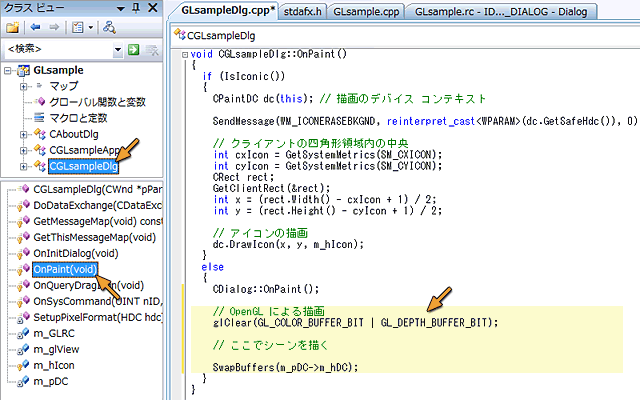Select the m_hIcon member variable

pos(54,365)
